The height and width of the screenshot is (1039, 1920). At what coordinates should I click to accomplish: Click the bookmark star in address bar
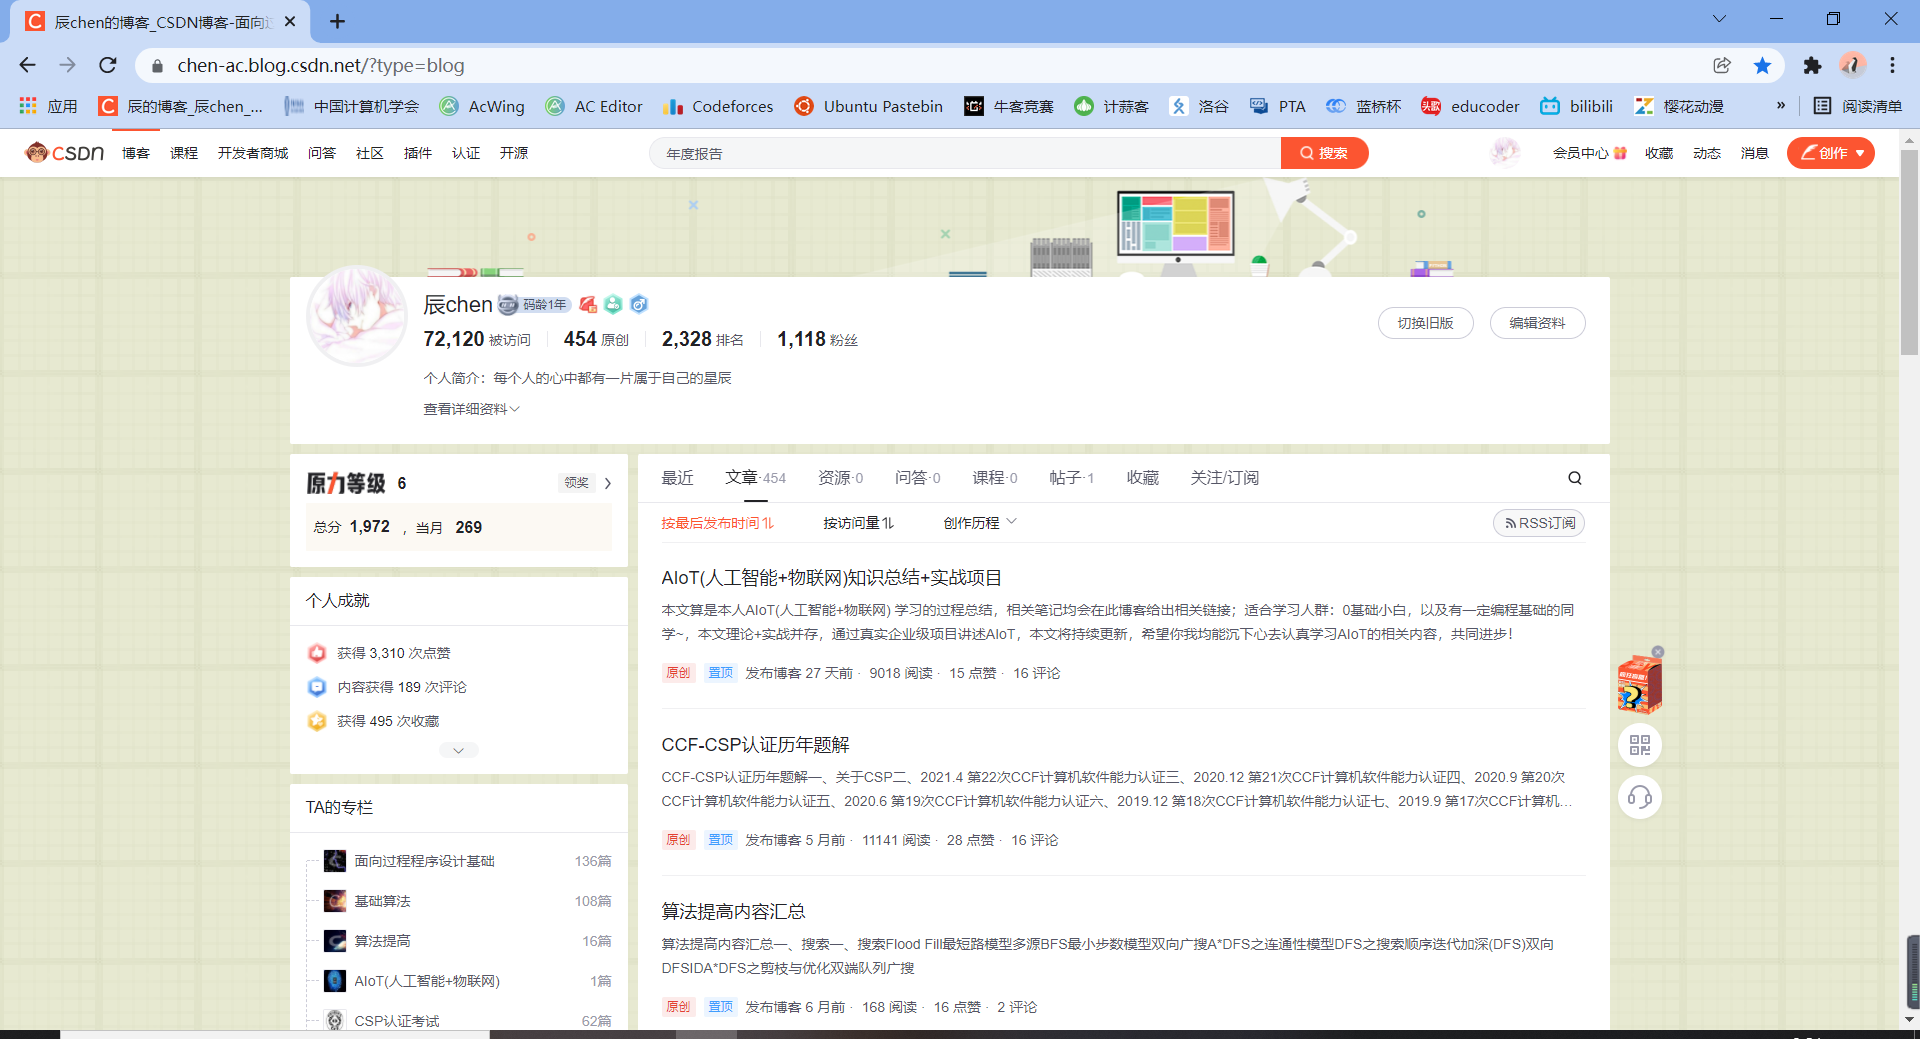(1762, 65)
